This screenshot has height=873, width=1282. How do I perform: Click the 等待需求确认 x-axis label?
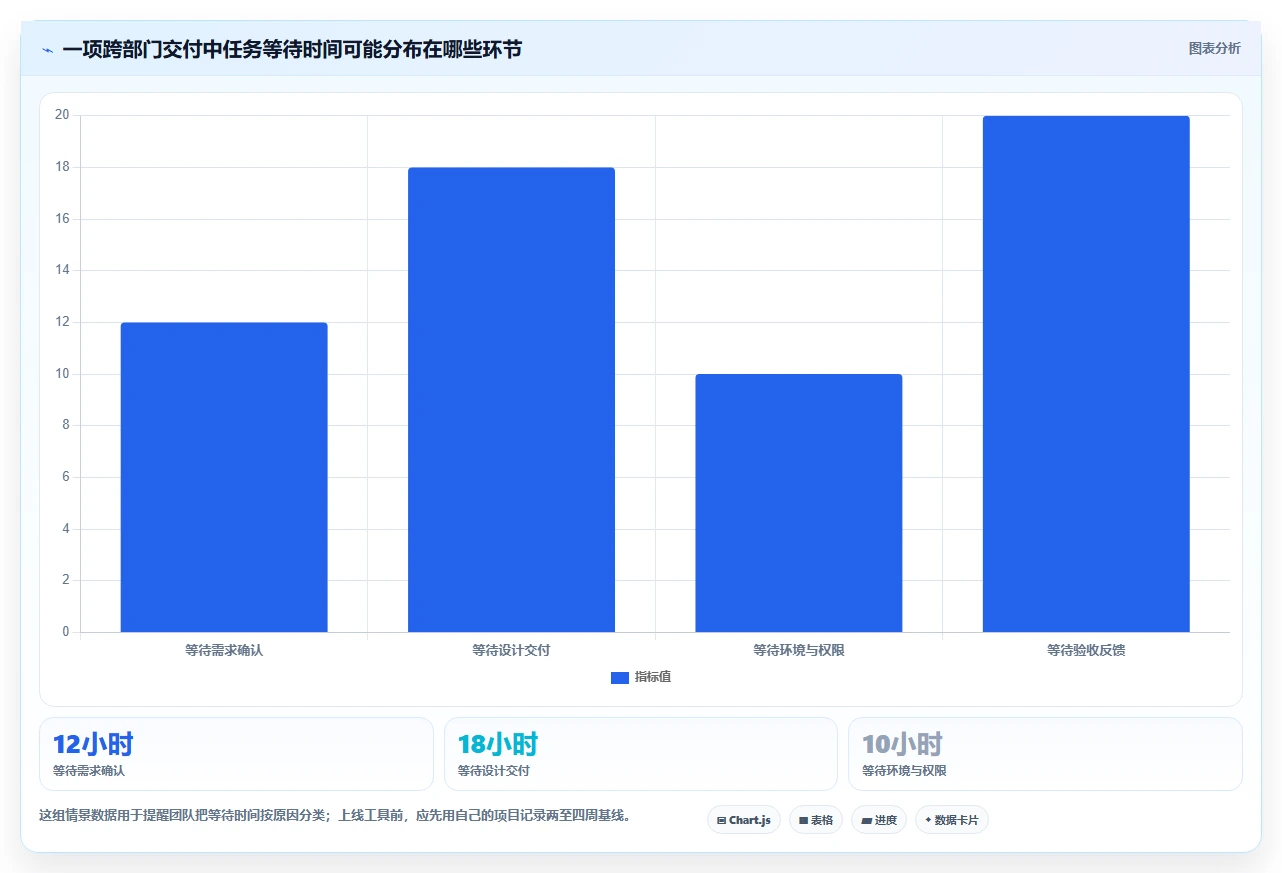(224, 650)
